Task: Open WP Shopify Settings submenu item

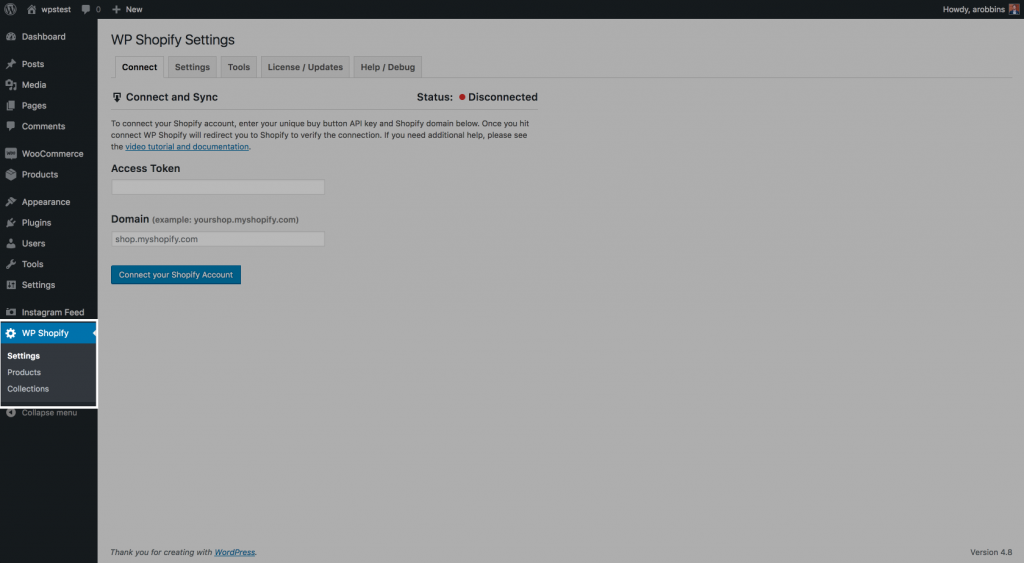Action: coord(24,356)
